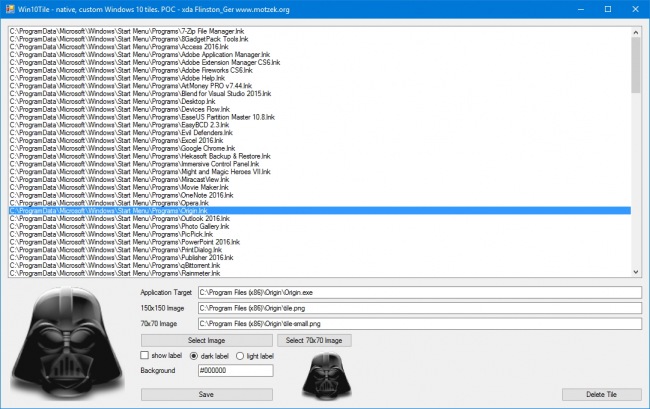
Task: Select Blend for Visual Studio 2015.lnk entry
Action: (320, 94)
